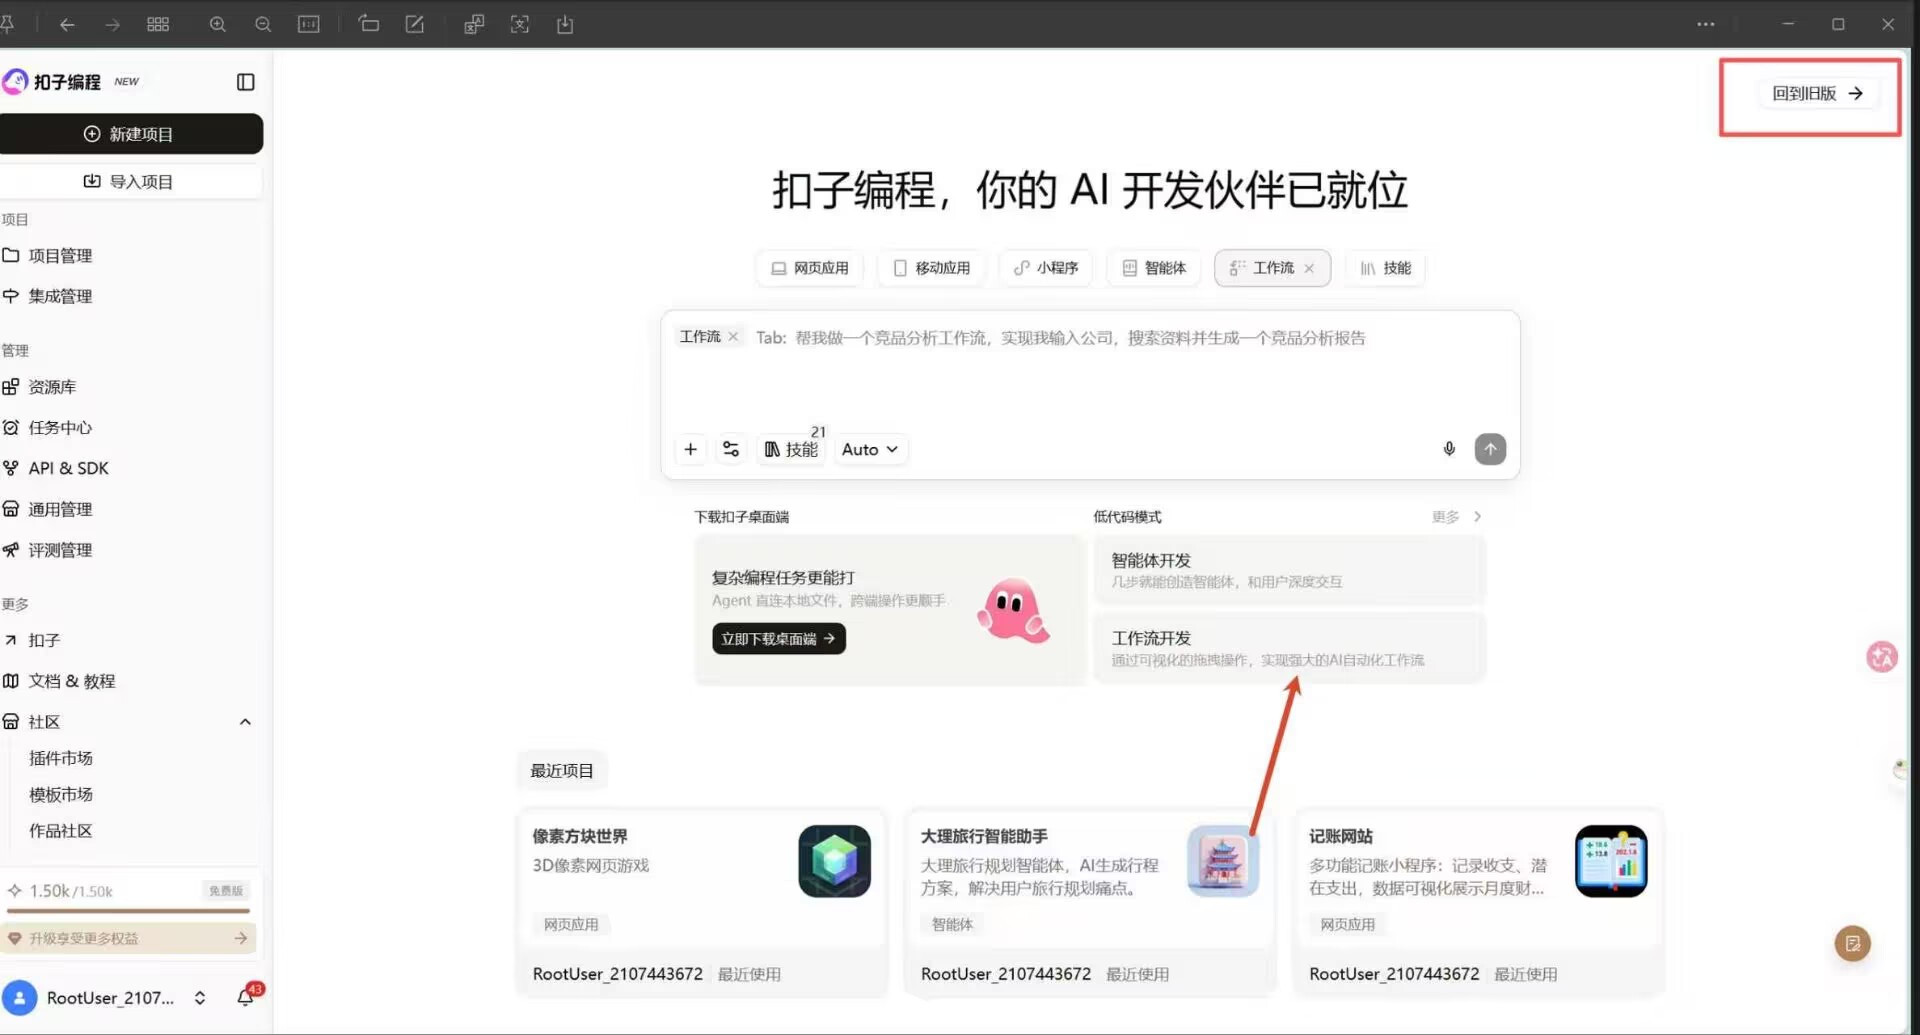The image size is (1920, 1035).
Task: Open the thumbnail grid view in viewer toolbar
Action: point(158,24)
